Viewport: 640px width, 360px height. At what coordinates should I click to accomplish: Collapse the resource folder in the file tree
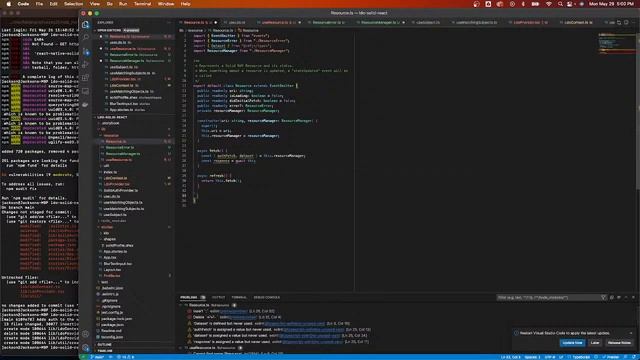(111, 135)
